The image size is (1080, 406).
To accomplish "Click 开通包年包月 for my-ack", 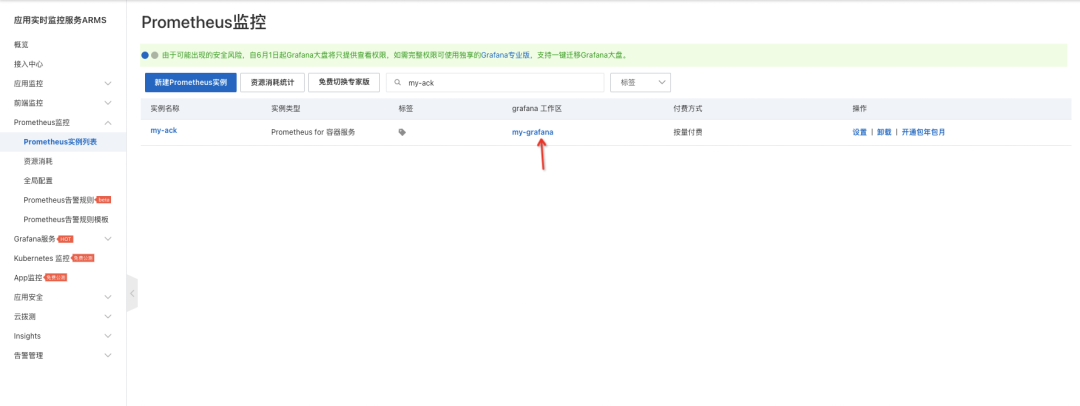I will [x=923, y=132].
